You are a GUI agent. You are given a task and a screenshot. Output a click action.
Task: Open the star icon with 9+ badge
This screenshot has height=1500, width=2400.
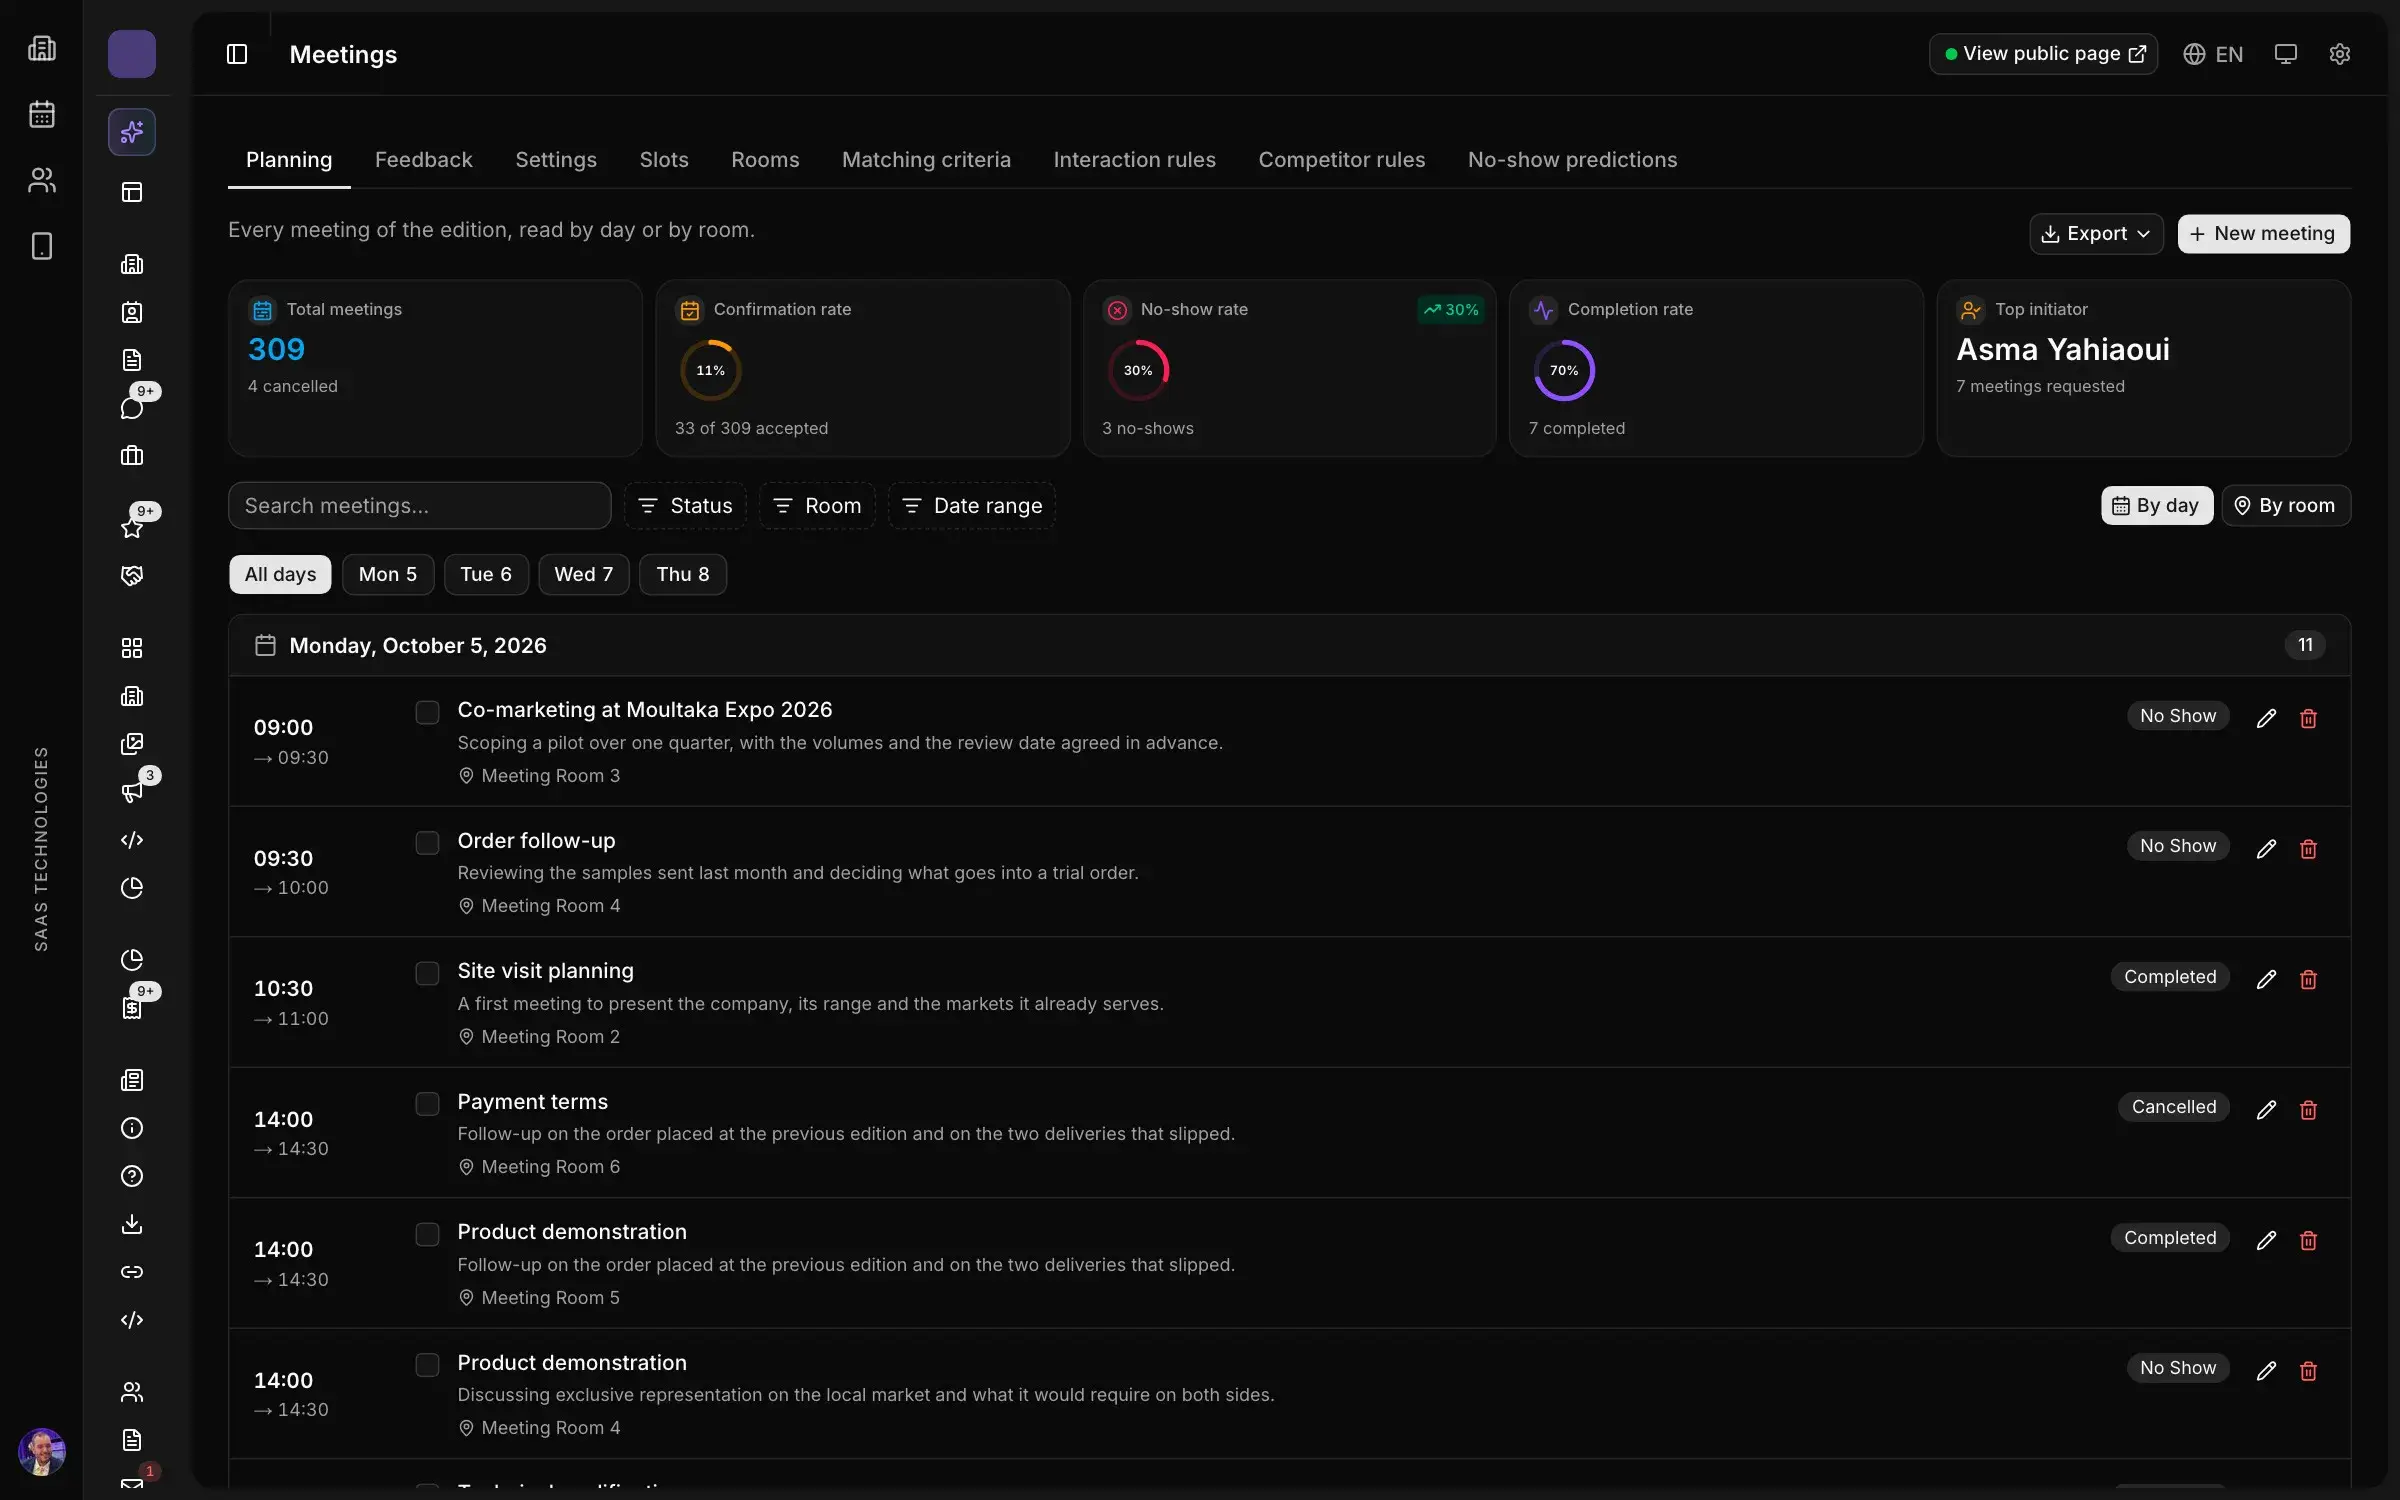pyautogui.click(x=132, y=527)
